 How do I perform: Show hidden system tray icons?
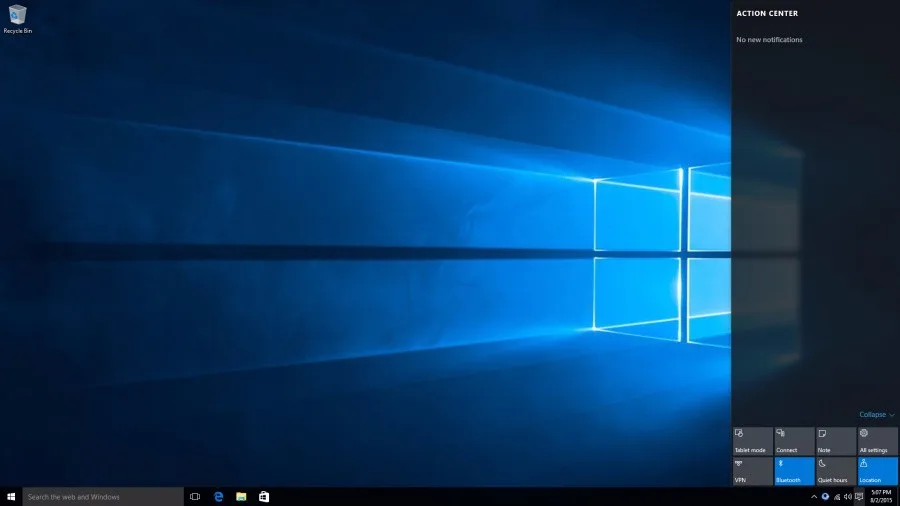[814, 497]
